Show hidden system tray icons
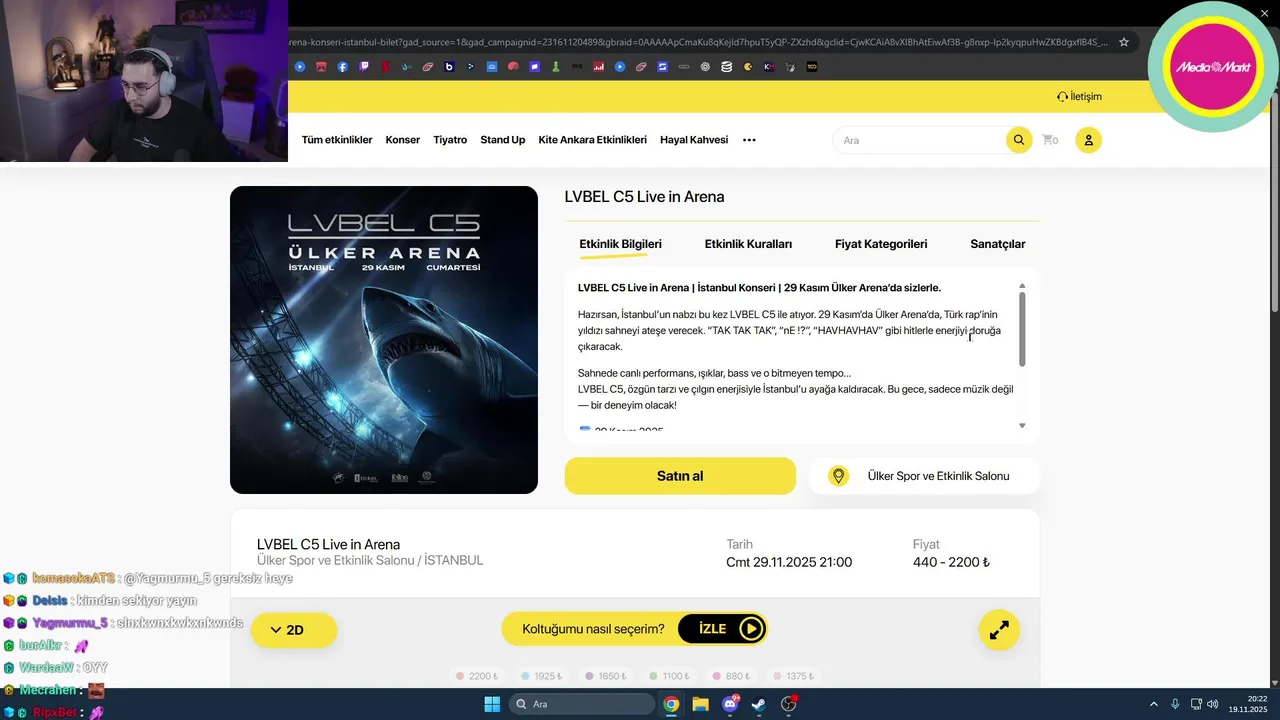 tap(1153, 704)
